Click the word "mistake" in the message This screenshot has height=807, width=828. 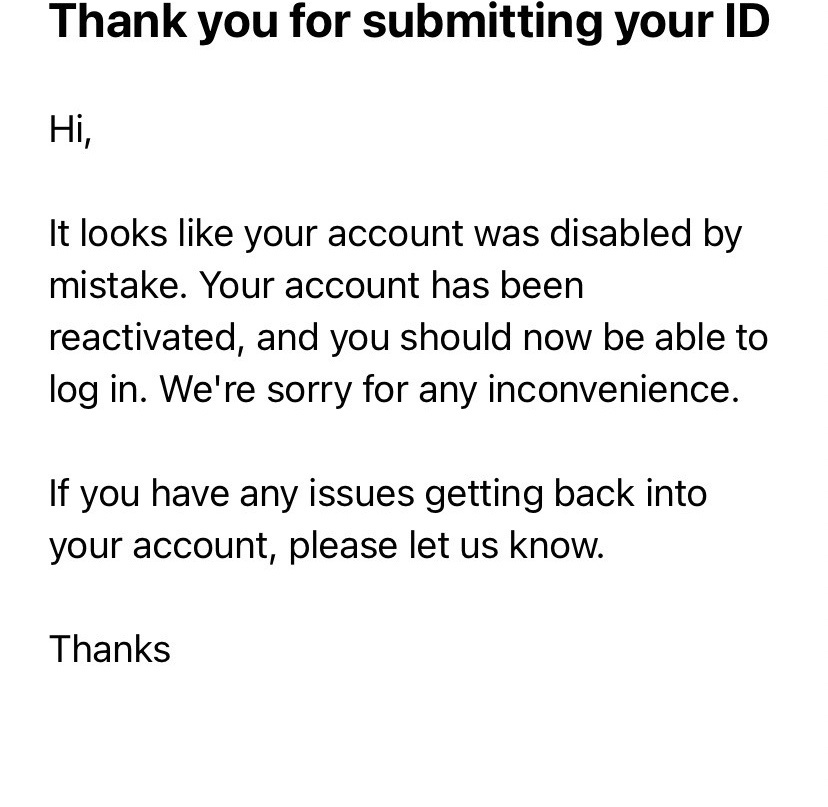point(115,285)
